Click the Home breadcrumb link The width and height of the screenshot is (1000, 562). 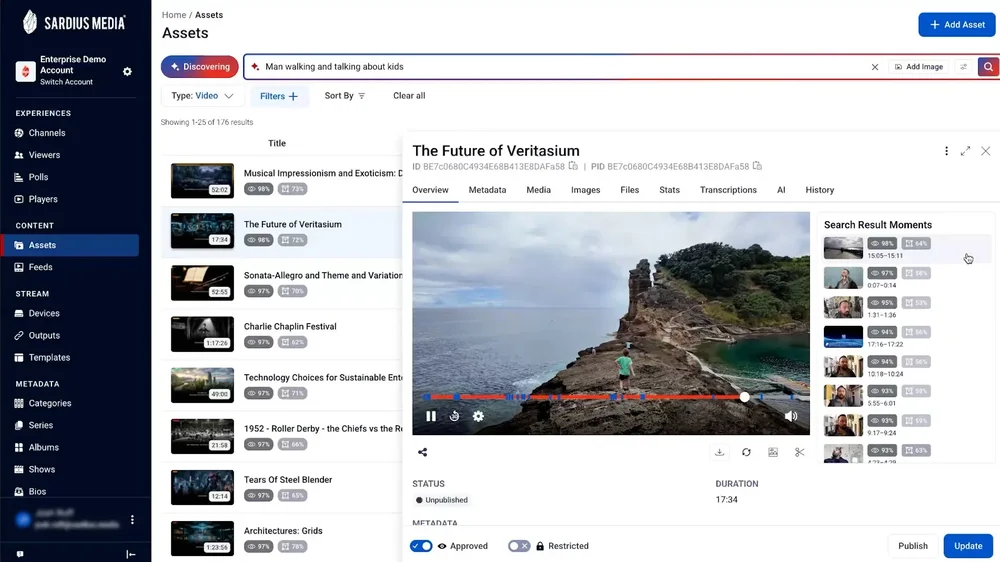[x=173, y=15]
